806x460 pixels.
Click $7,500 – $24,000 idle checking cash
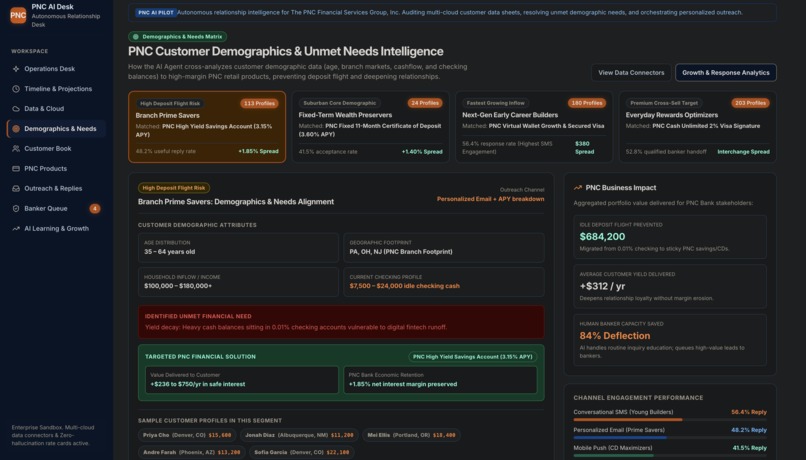pos(405,286)
